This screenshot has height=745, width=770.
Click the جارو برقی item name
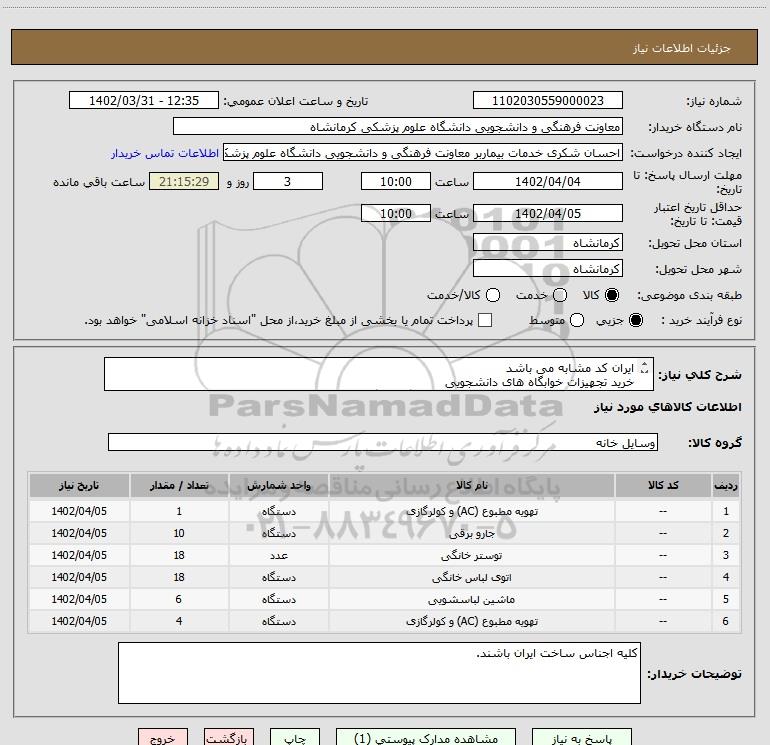[472, 533]
